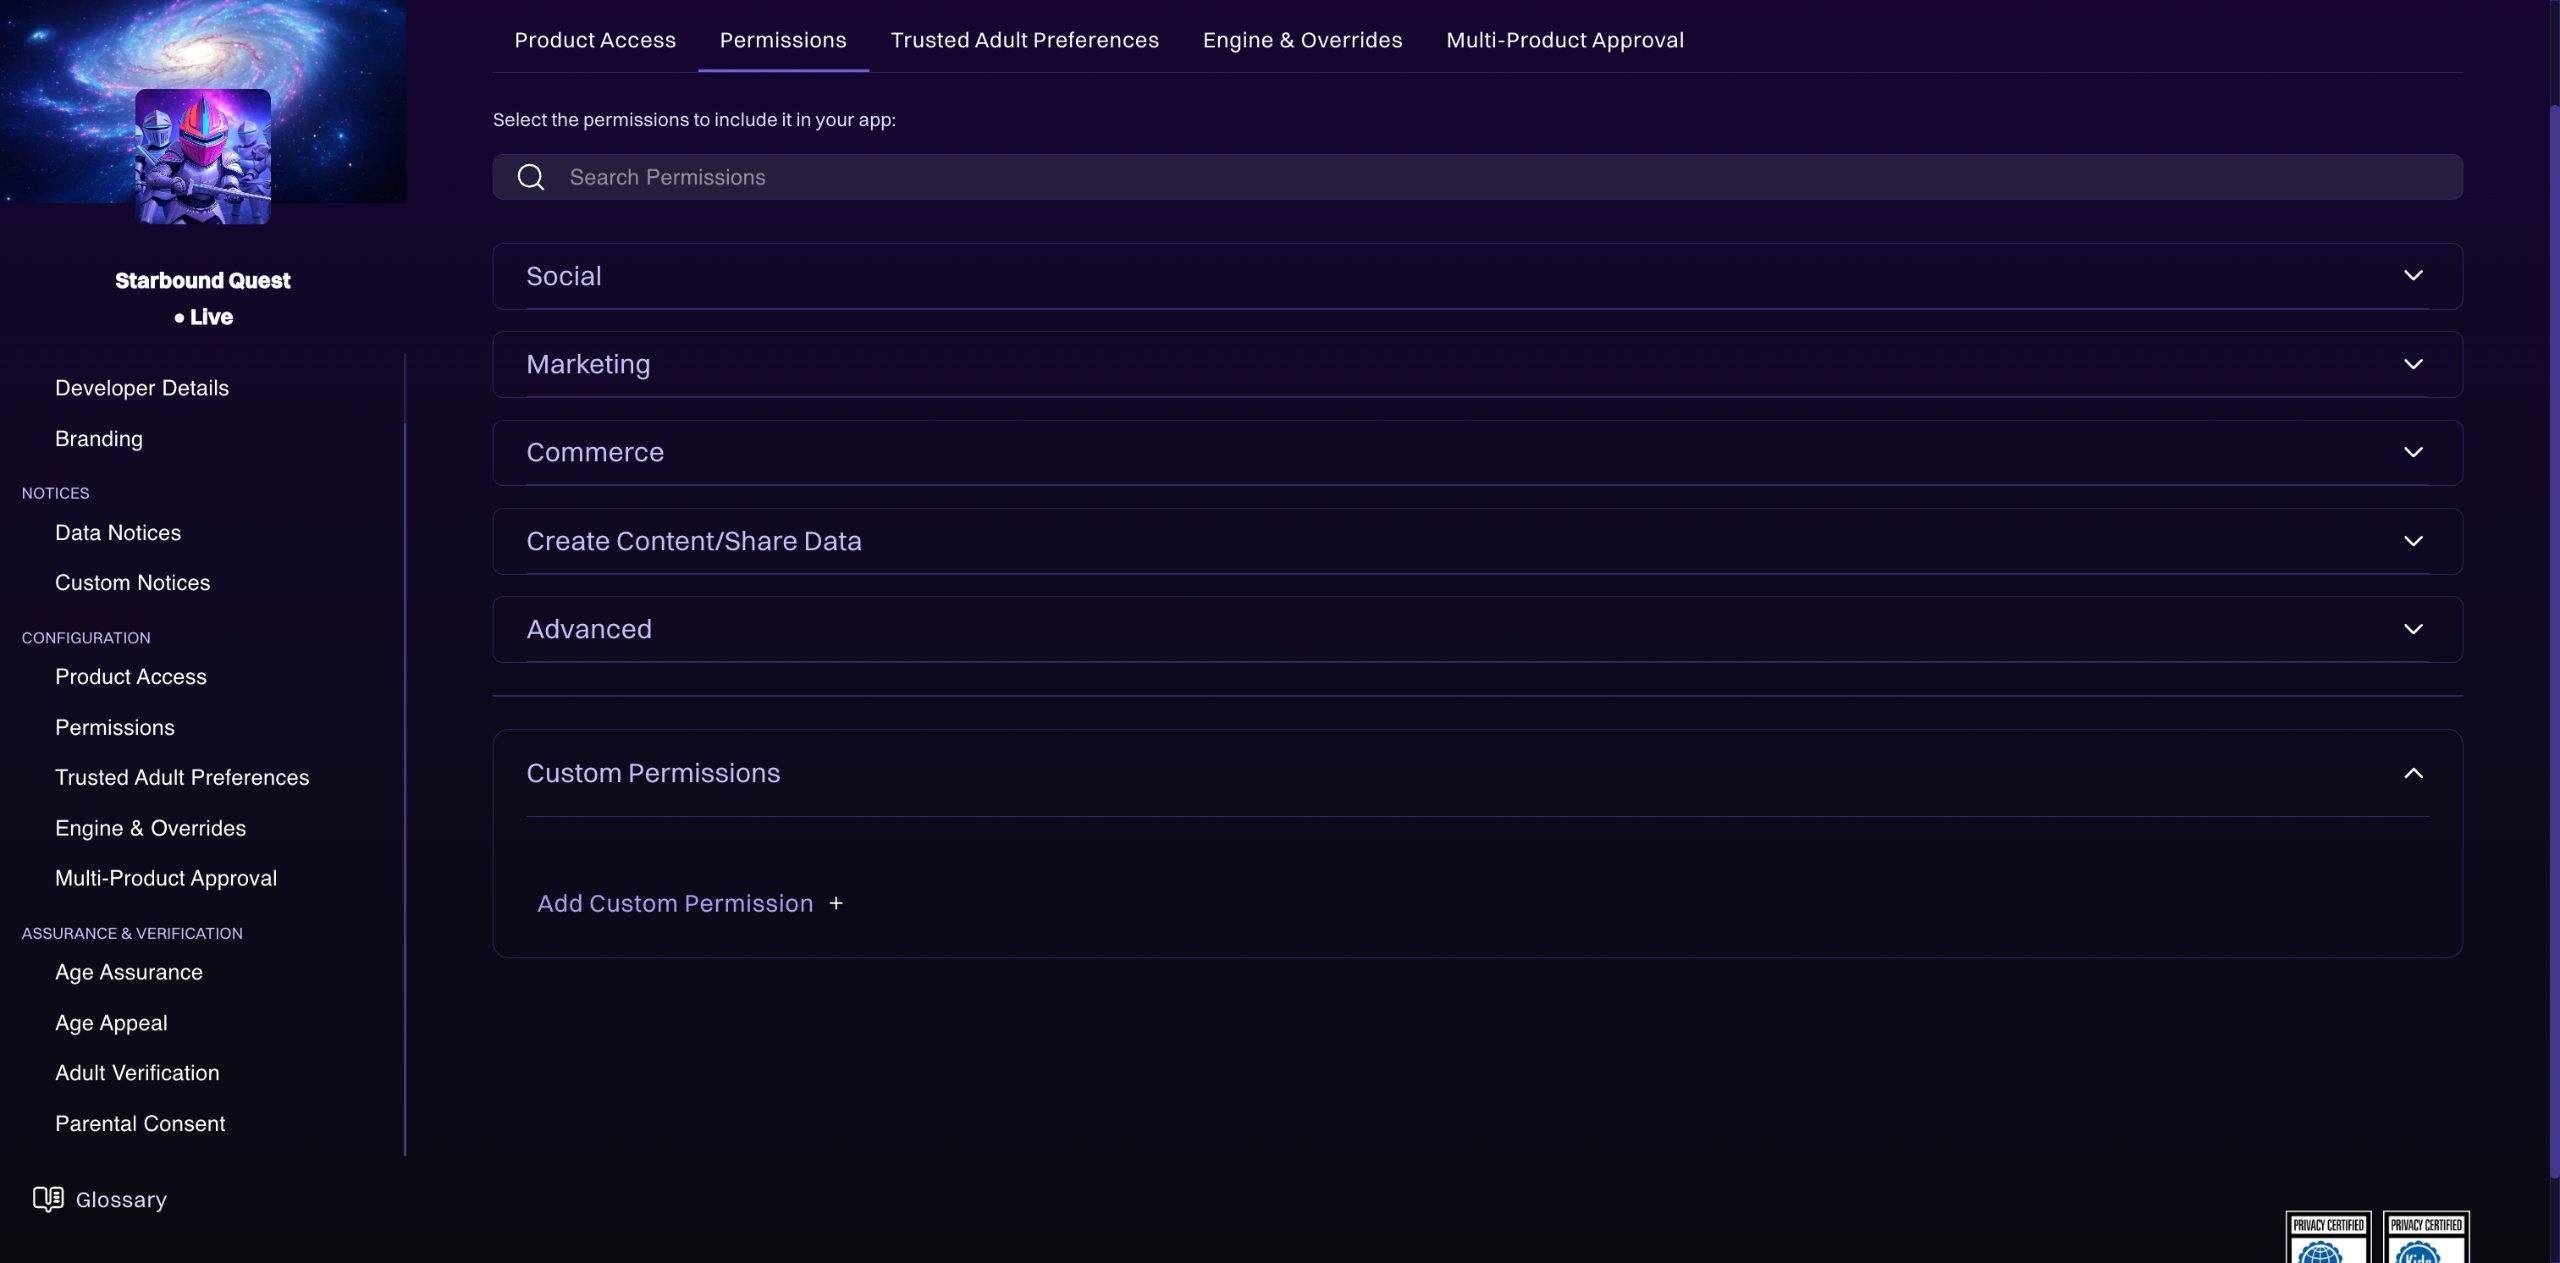
Task: Click the plus icon beside Add Custom Permission
Action: (x=836, y=903)
